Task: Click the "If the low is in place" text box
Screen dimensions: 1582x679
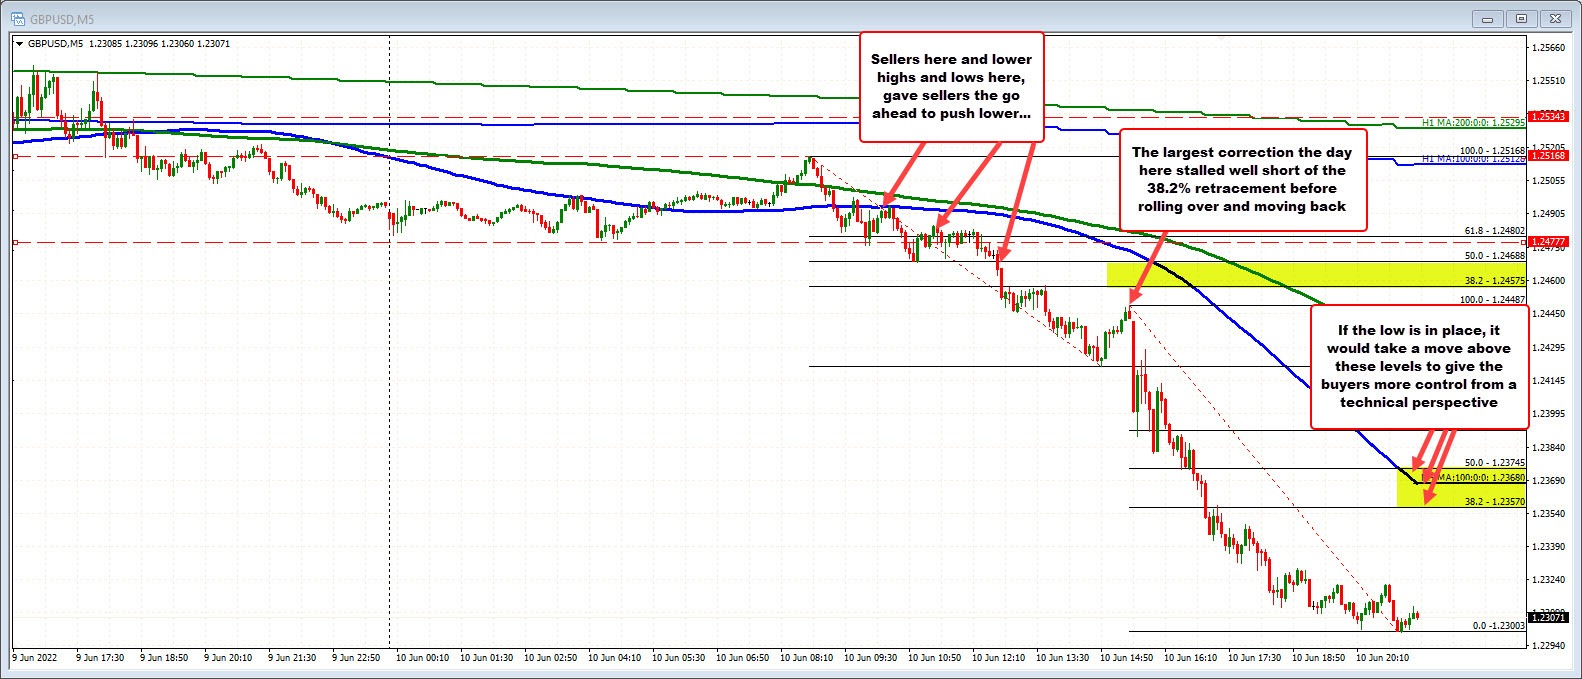Action: click(x=1418, y=366)
